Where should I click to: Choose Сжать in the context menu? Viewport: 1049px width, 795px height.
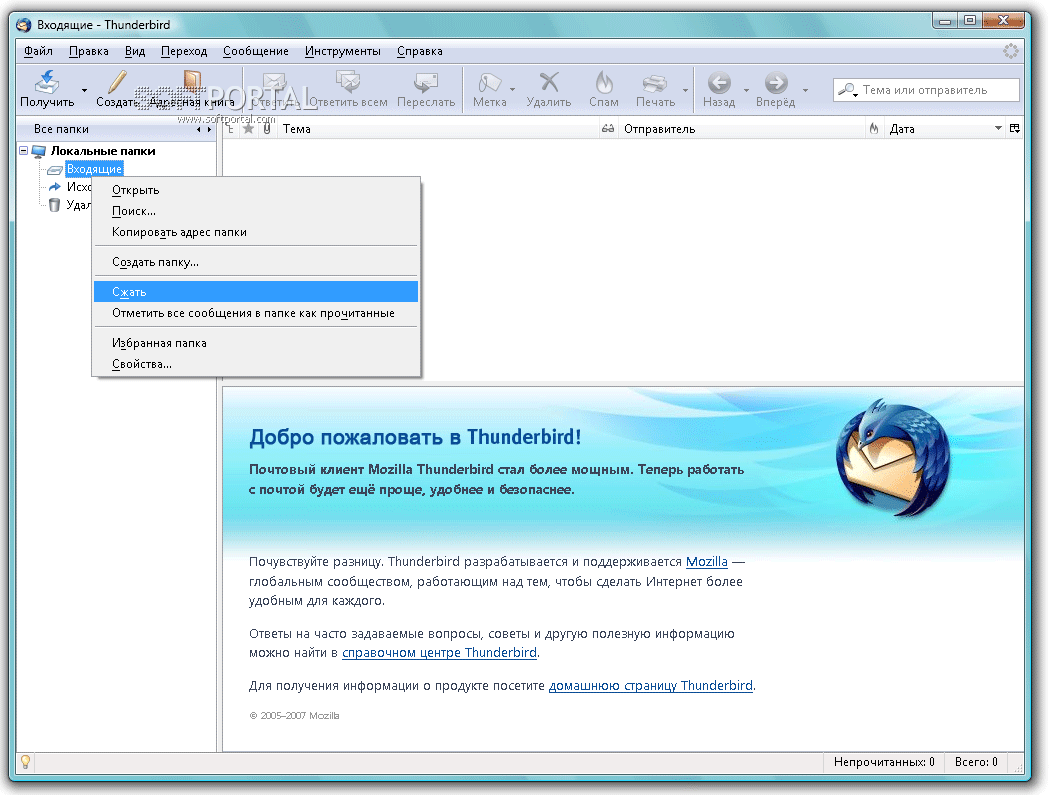pos(256,292)
